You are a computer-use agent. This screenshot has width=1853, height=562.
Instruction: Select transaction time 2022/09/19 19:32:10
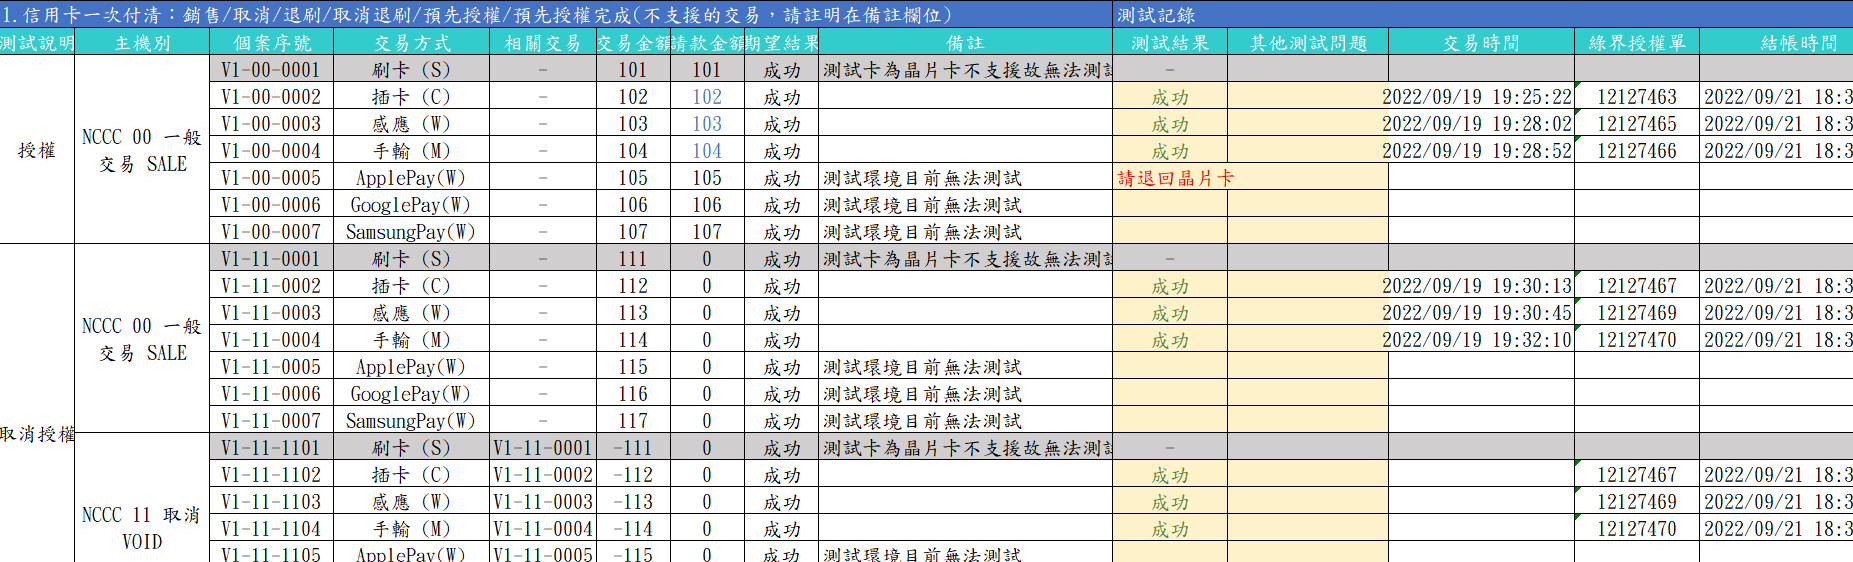pos(1481,339)
